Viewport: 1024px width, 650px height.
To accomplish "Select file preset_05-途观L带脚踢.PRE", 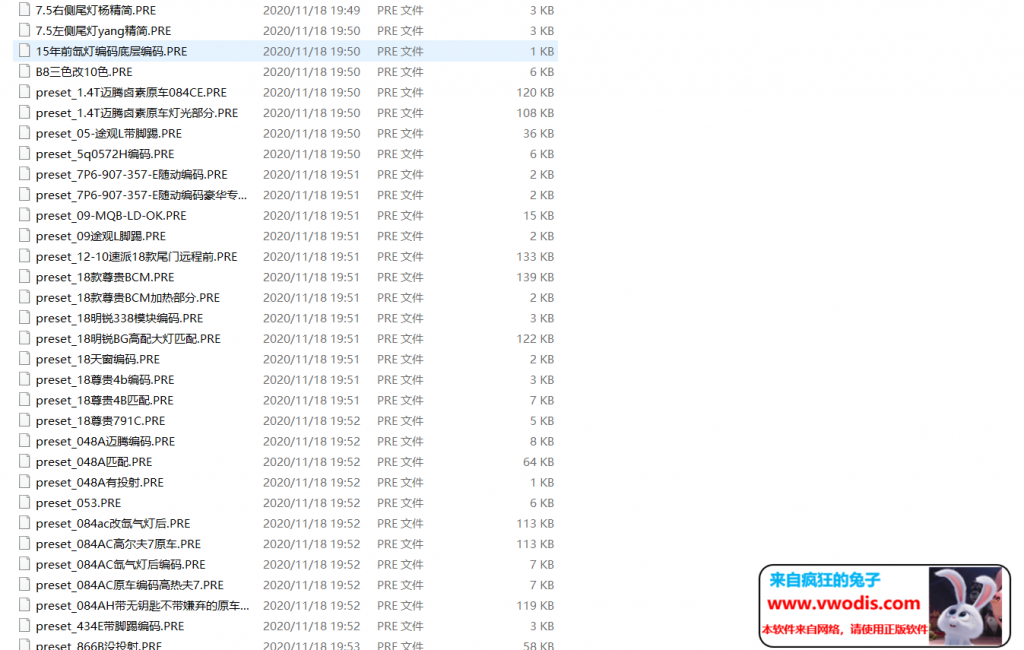I will 108,133.
